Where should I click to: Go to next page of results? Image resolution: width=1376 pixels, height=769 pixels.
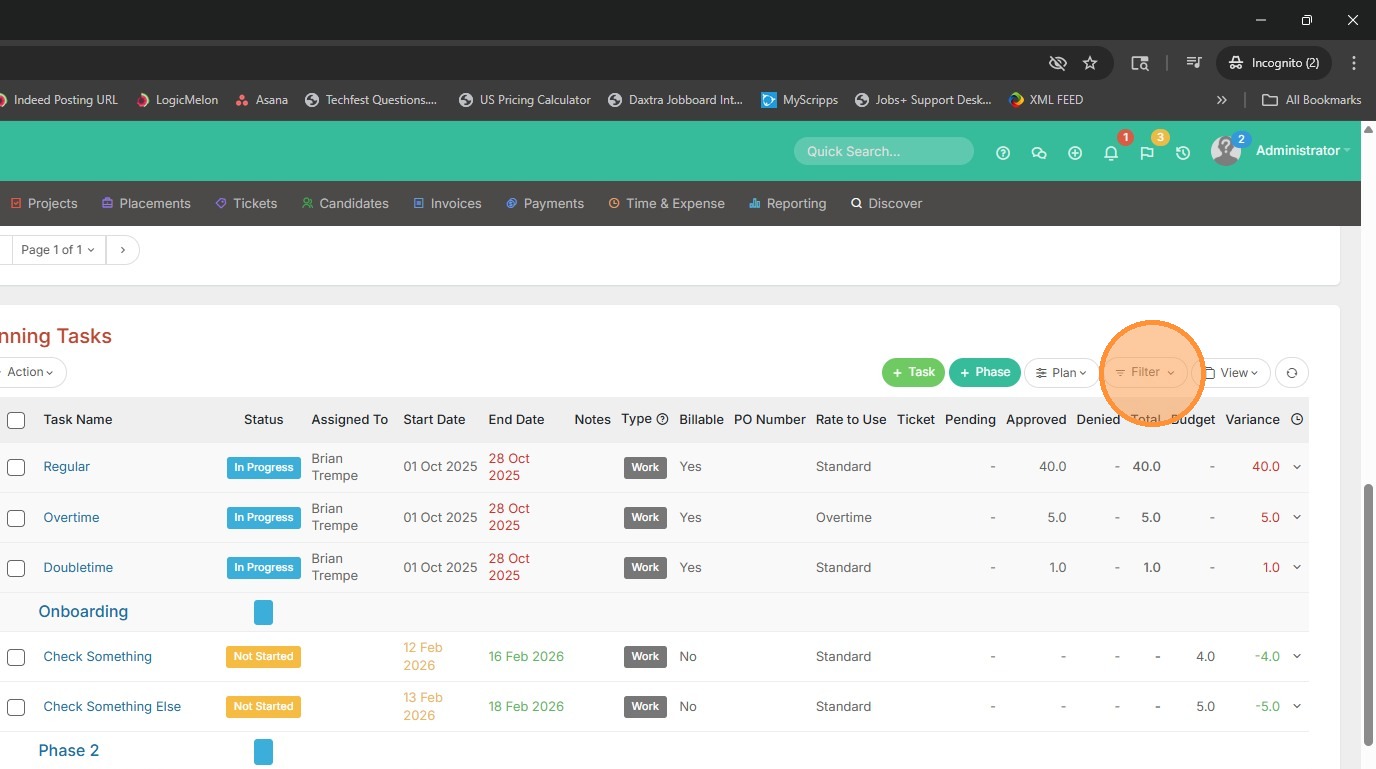pyautogui.click(x=123, y=250)
